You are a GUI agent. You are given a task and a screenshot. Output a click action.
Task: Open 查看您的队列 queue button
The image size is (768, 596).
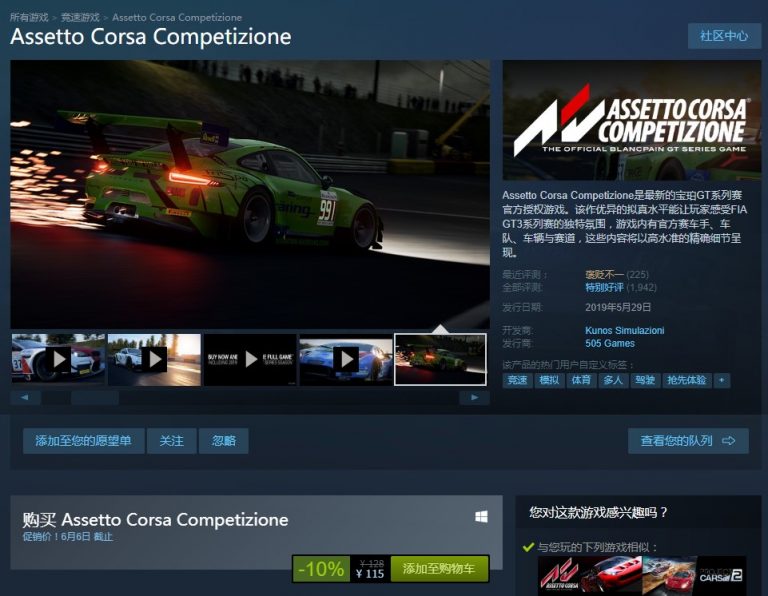[x=688, y=441]
